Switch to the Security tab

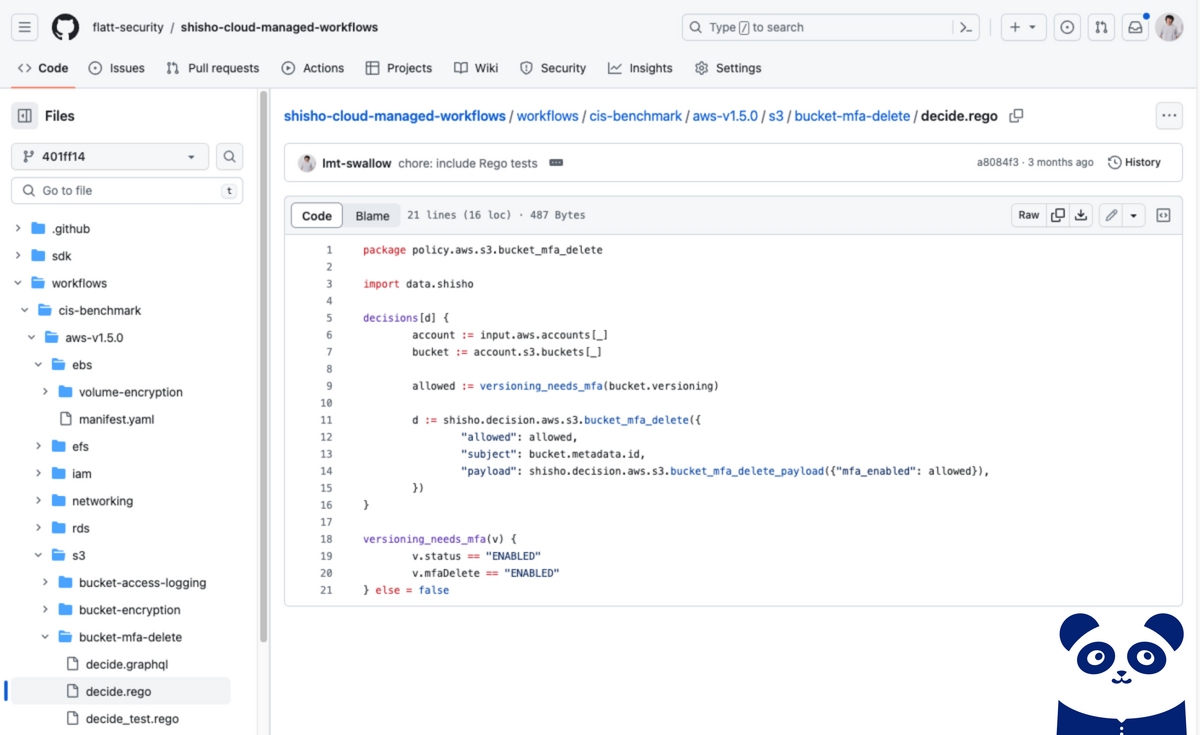pos(553,68)
